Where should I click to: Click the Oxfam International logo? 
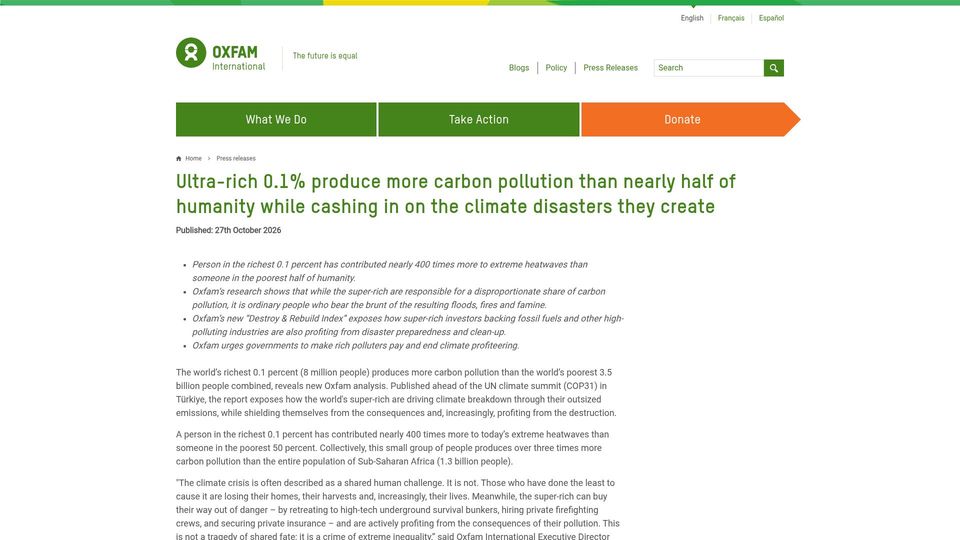(x=221, y=54)
